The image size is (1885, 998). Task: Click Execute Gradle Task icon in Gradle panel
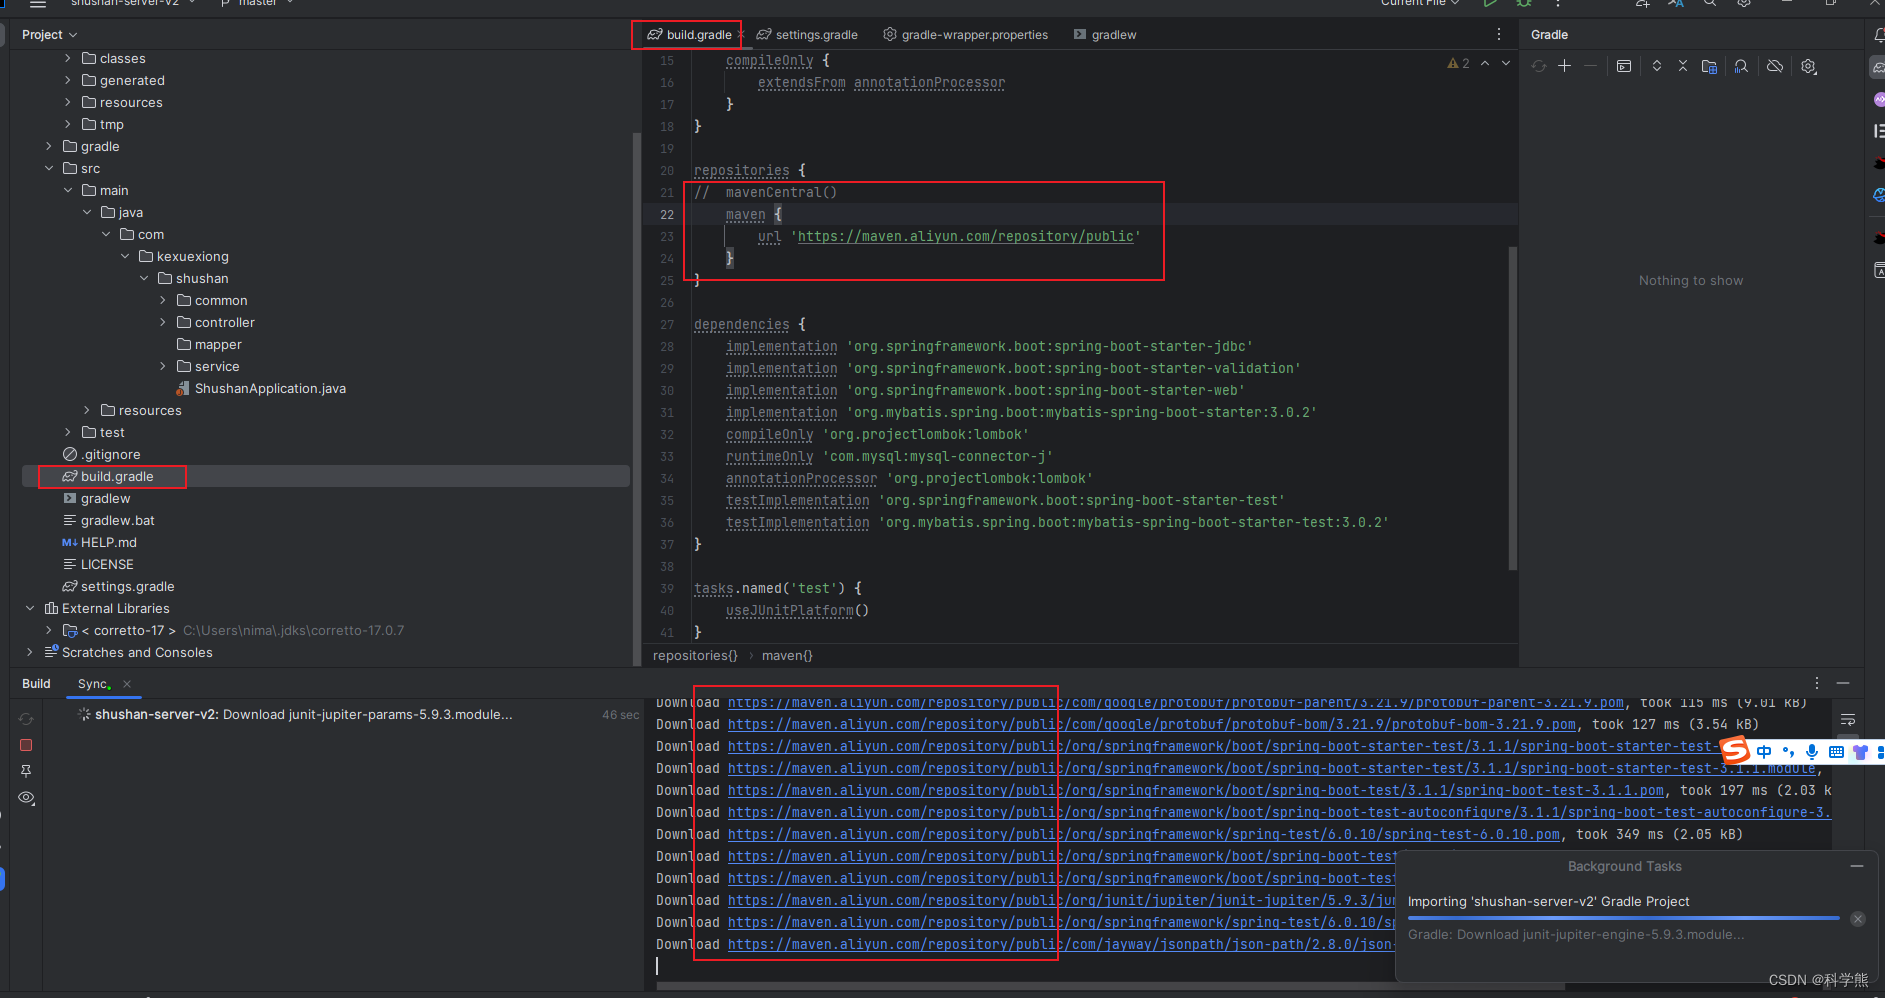(1624, 66)
